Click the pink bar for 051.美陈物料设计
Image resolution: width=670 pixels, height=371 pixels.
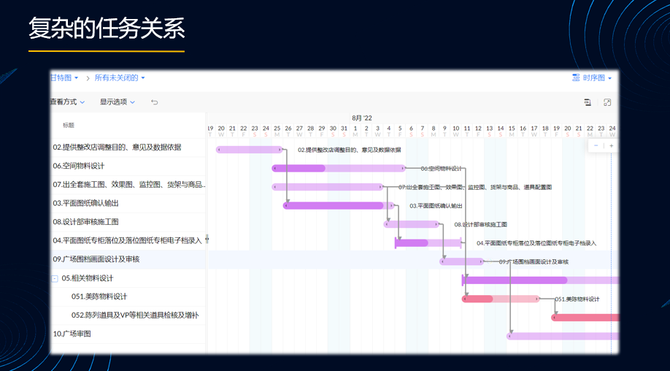pyautogui.click(x=501, y=299)
